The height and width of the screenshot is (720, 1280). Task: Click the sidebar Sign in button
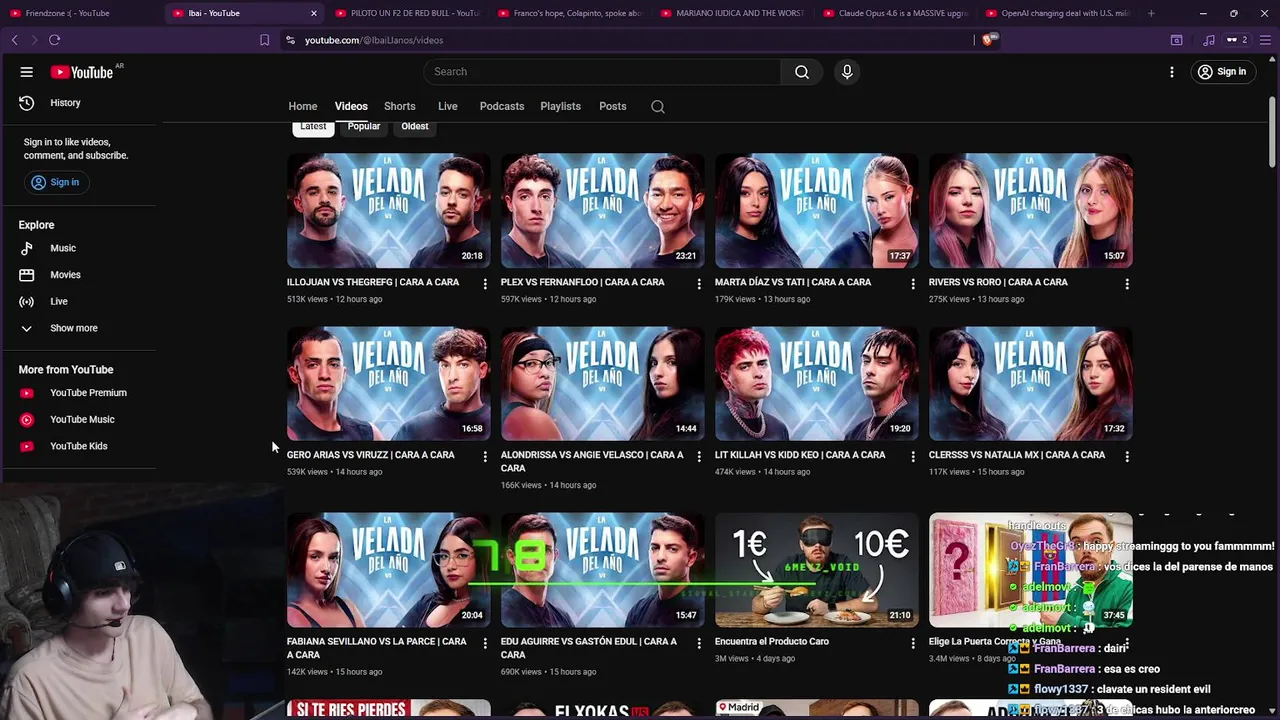click(x=56, y=182)
